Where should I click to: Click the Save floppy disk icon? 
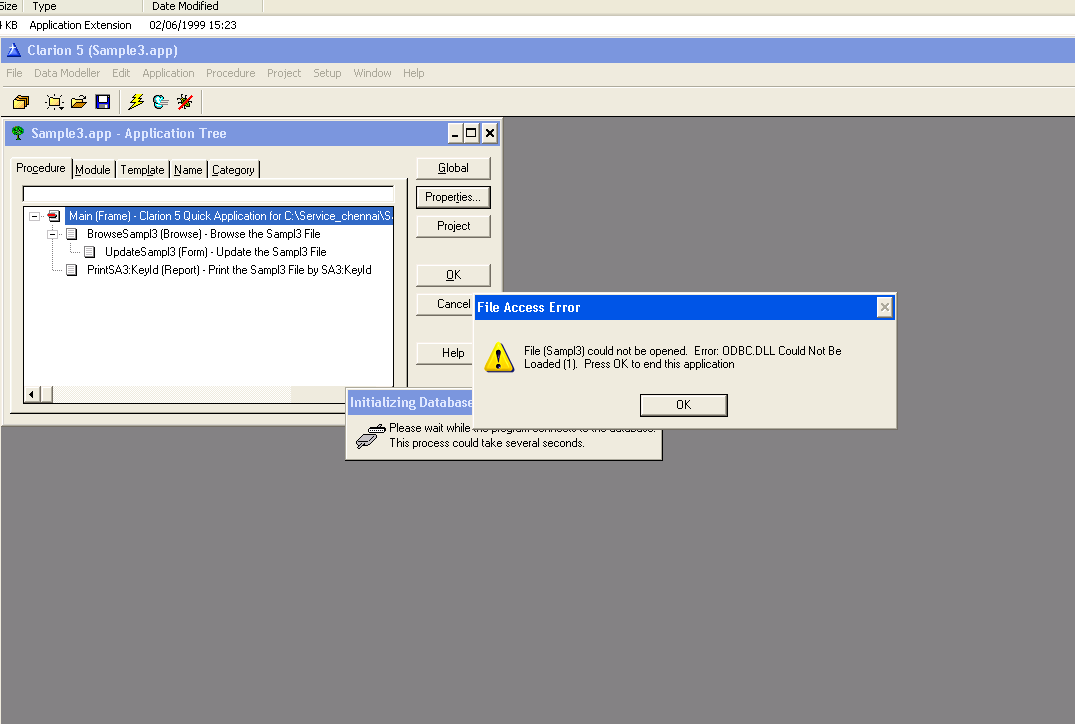point(102,102)
